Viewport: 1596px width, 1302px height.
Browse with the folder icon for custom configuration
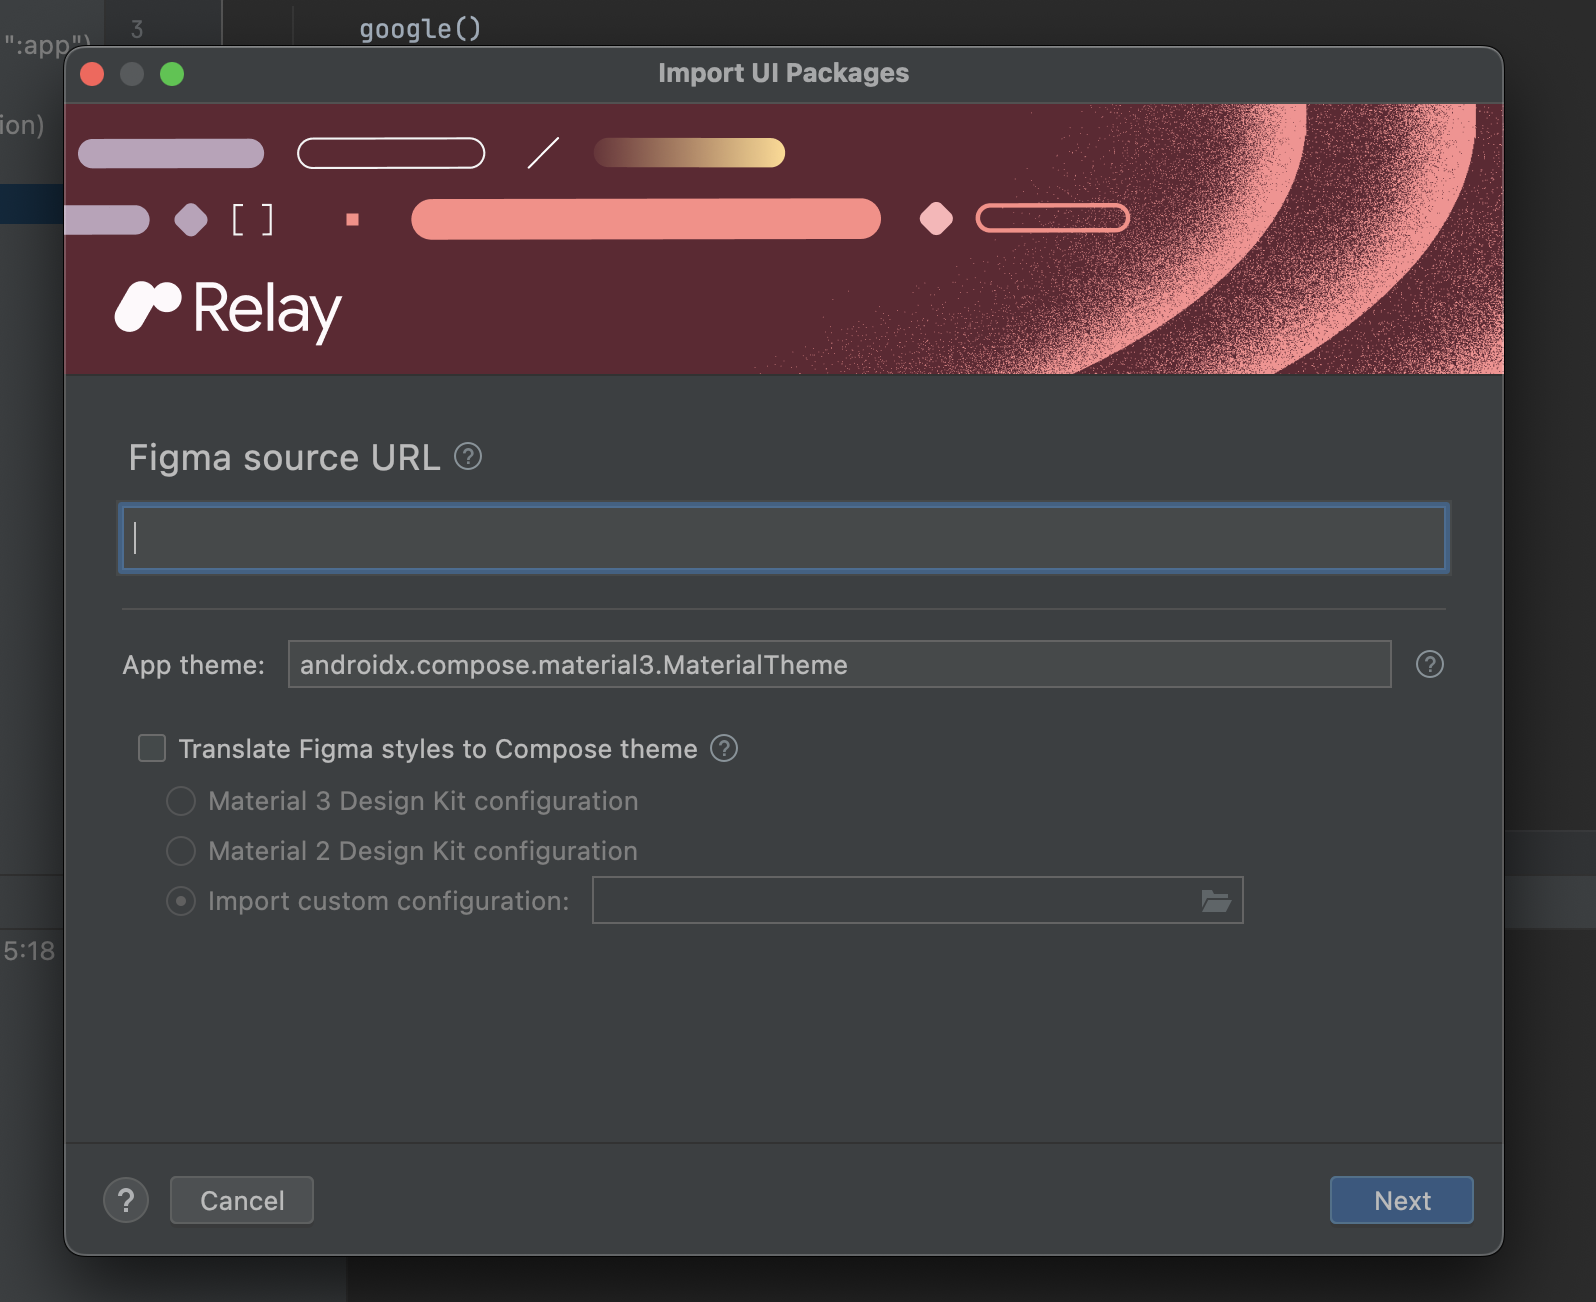pos(1216,901)
